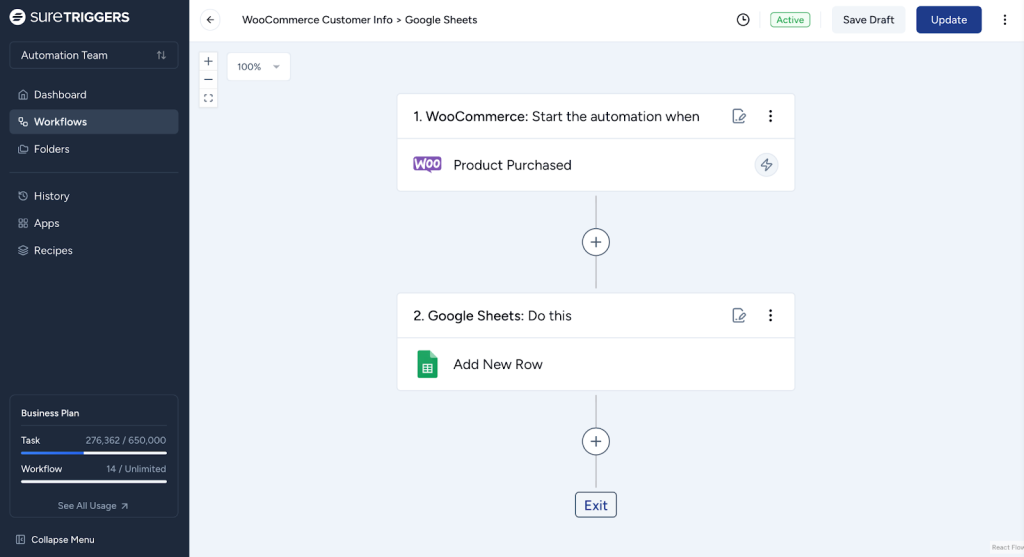Open workflow history clock icon
Screen dimensions: 1024x557
pos(743,20)
